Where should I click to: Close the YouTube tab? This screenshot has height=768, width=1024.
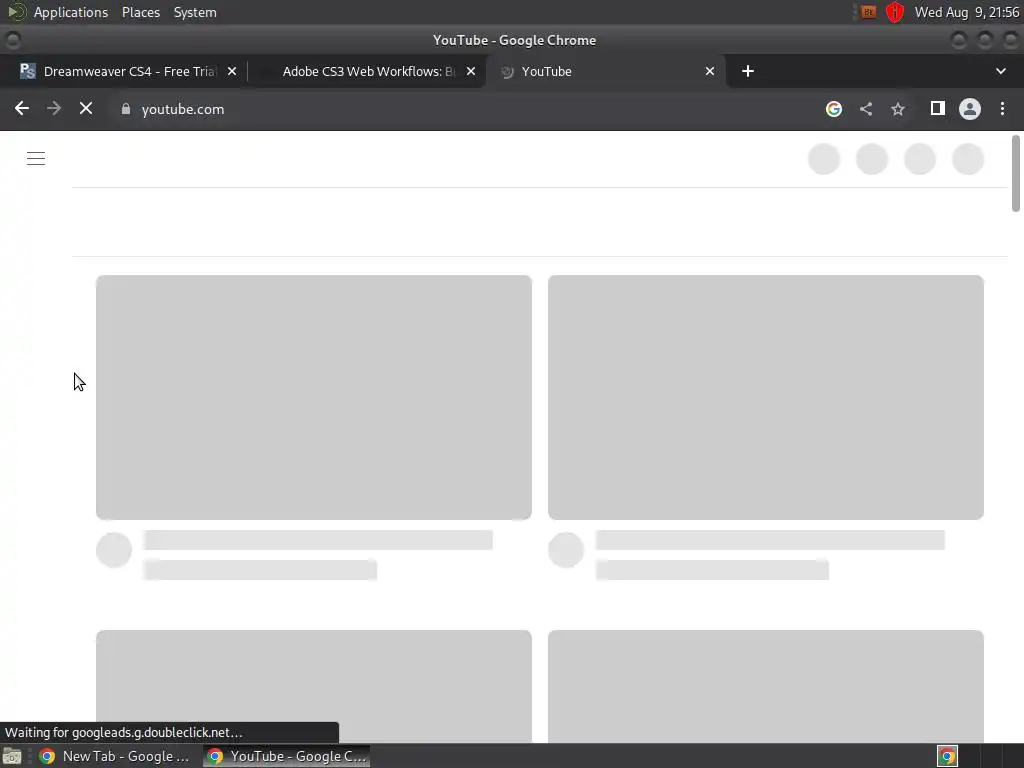[710, 71]
